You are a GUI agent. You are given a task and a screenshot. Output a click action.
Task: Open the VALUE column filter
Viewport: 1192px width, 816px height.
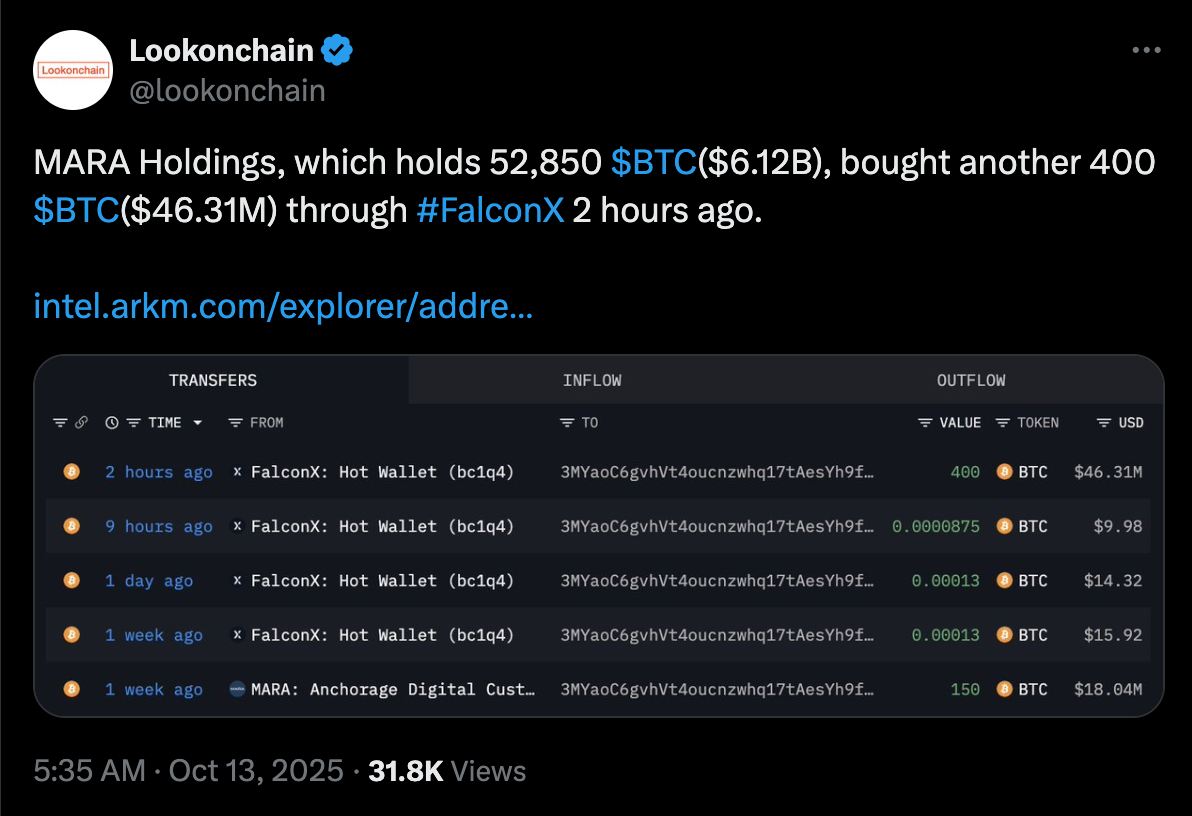pyautogui.click(x=925, y=423)
